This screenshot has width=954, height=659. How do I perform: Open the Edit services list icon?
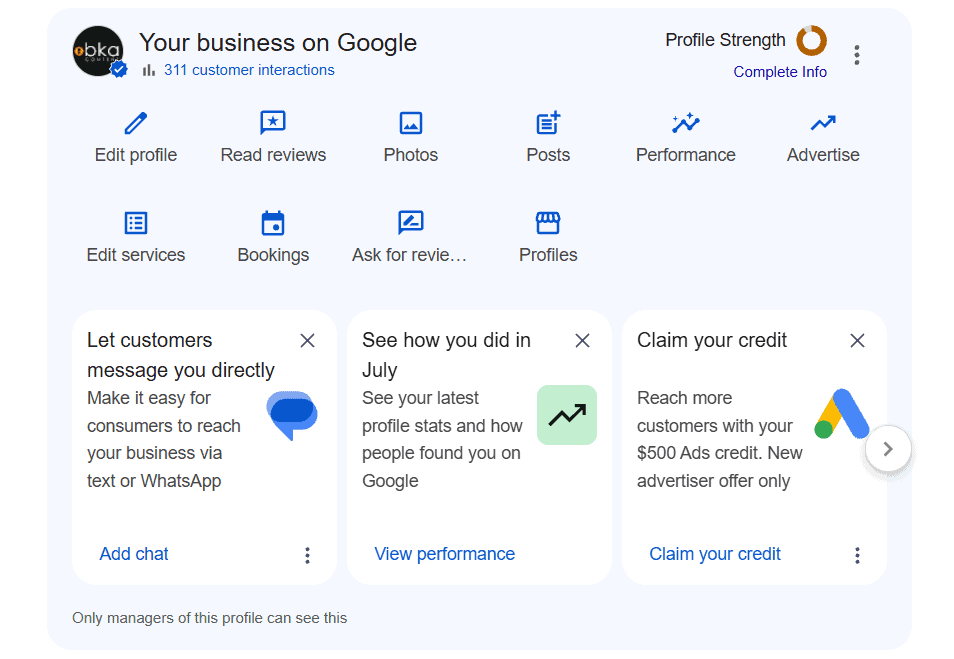[x=136, y=223]
